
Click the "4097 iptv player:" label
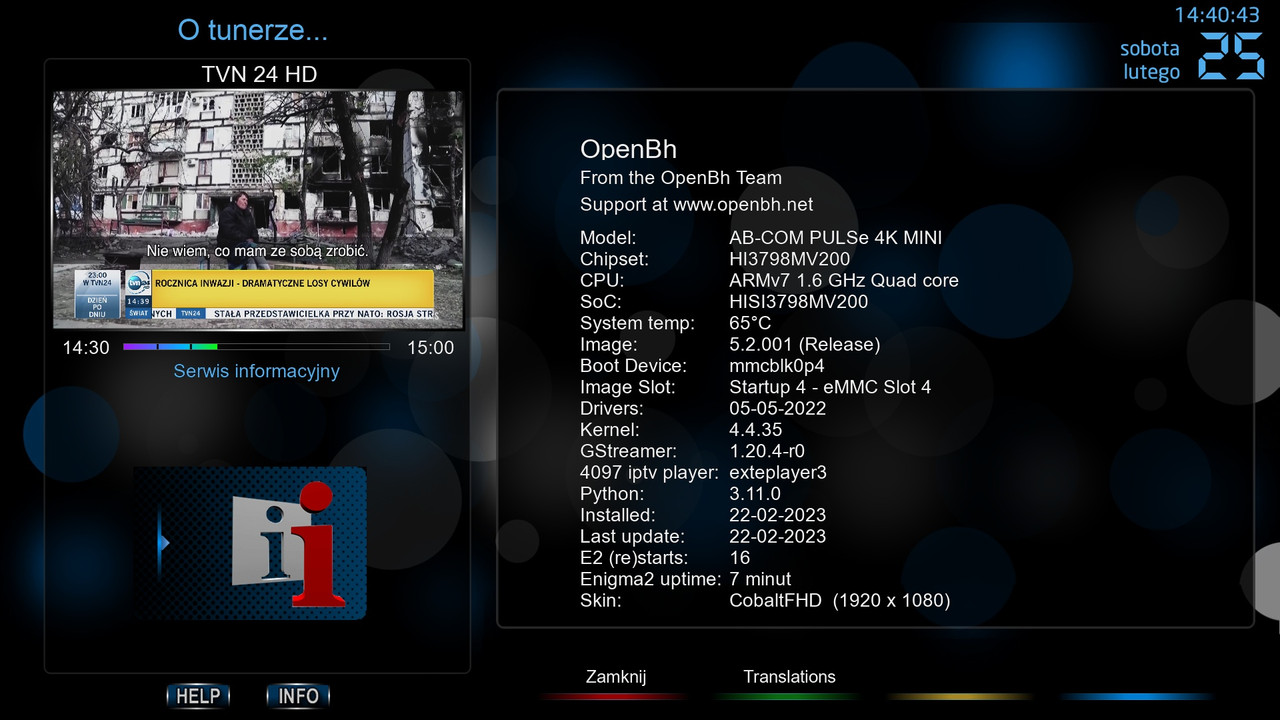649,473
